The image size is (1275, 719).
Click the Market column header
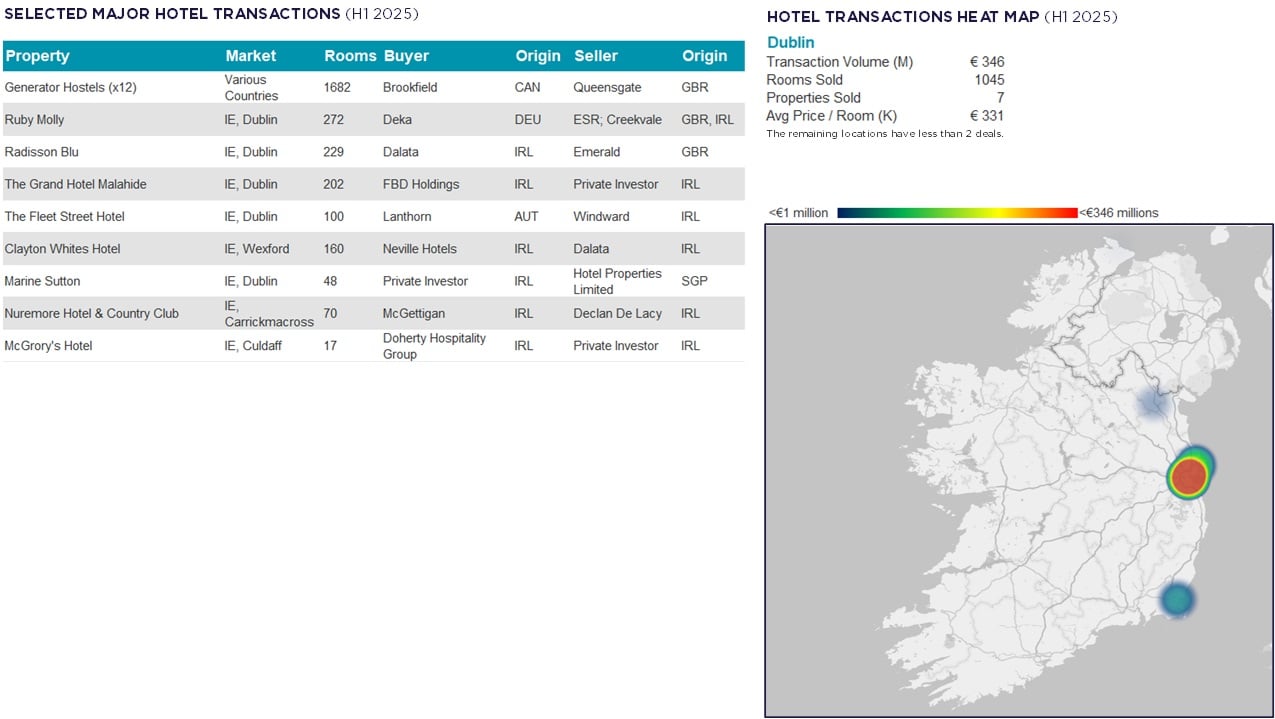pyautogui.click(x=250, y=56)
